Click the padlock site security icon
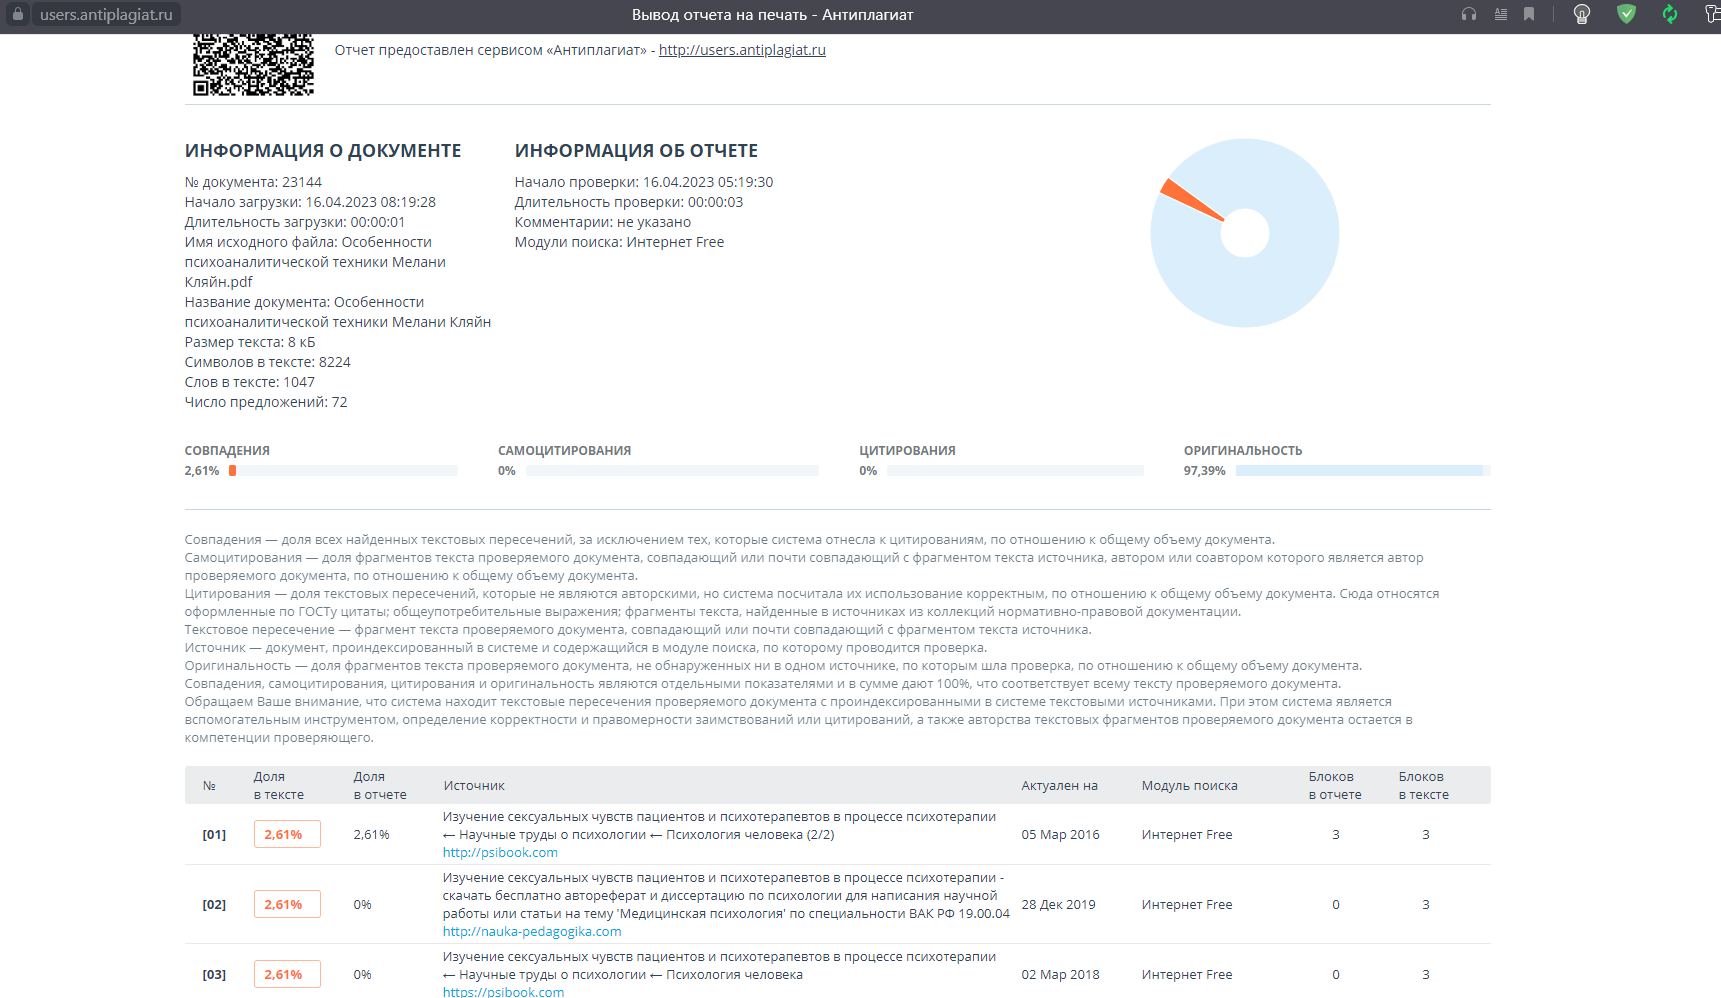The width and height of the screenshot is (1721, 998). click(17, 15)
